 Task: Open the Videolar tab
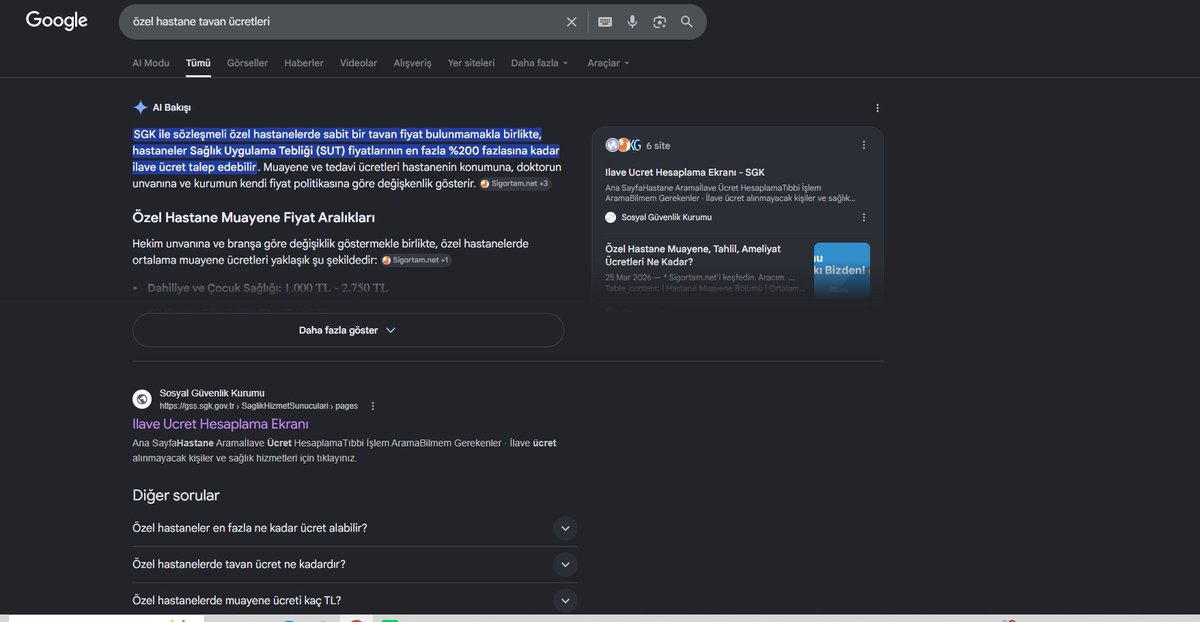pyautogui.click(x=359, y=63)
